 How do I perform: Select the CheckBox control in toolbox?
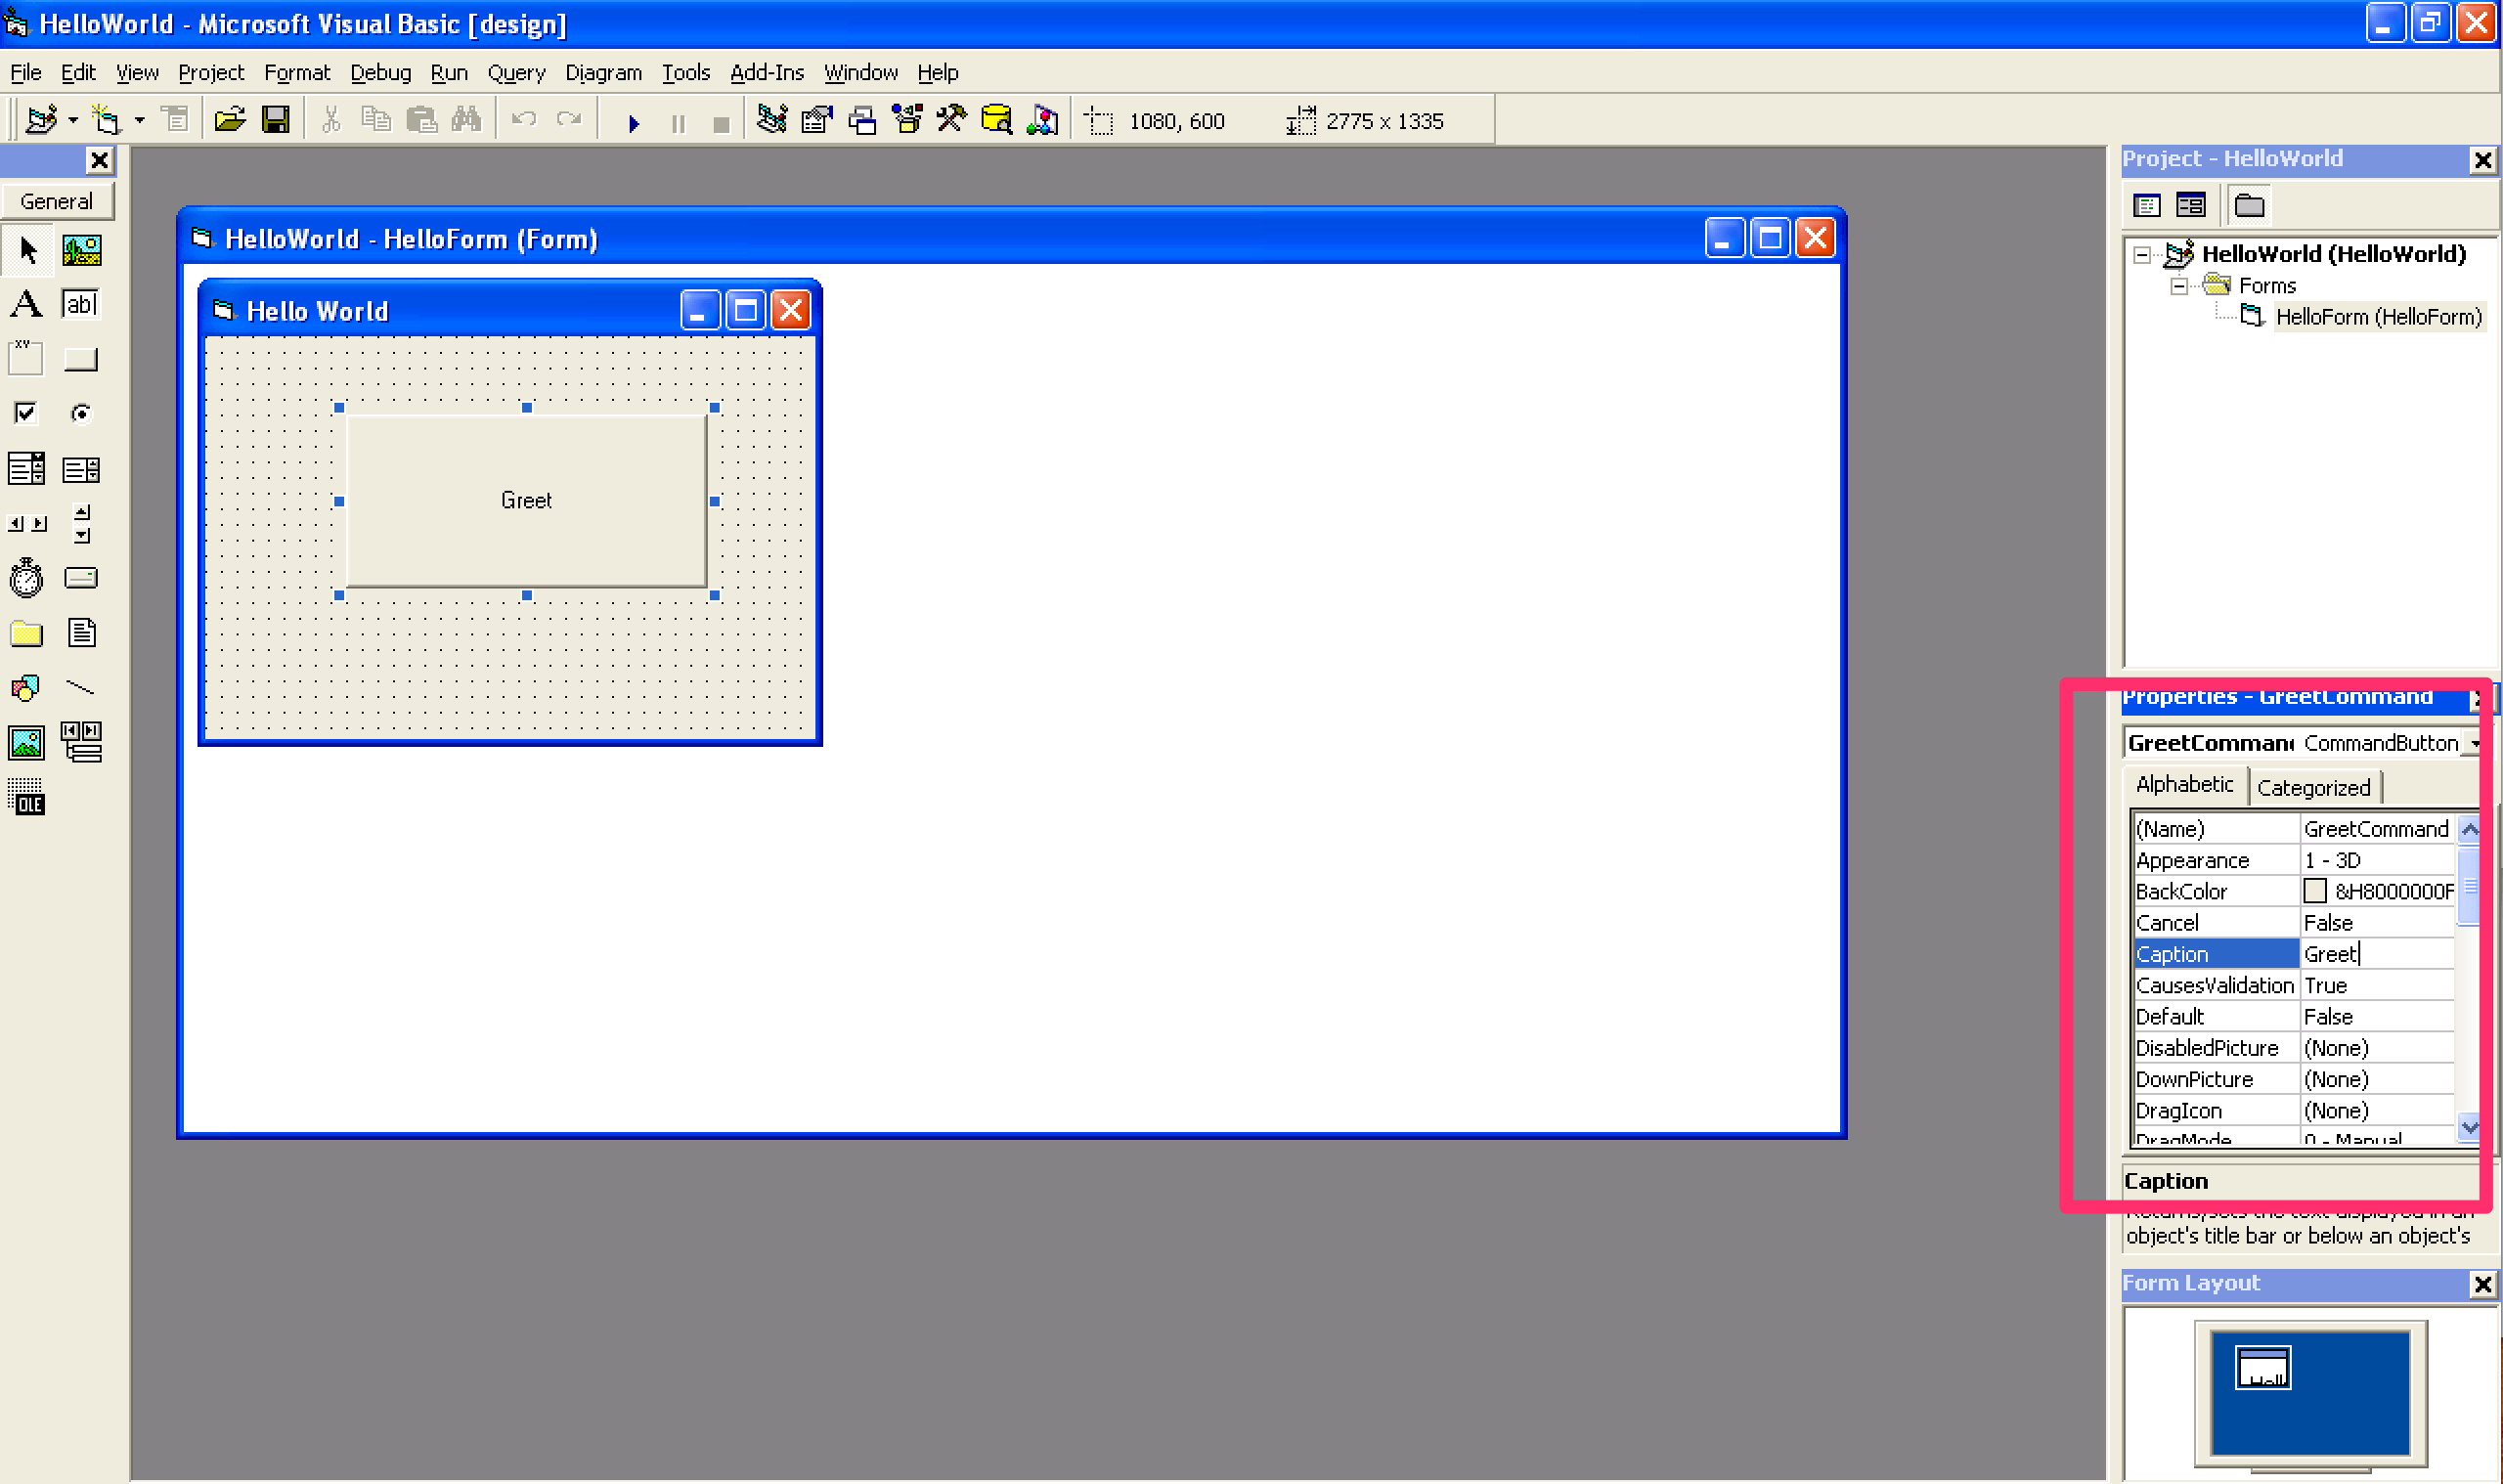(x=26, y=413)
